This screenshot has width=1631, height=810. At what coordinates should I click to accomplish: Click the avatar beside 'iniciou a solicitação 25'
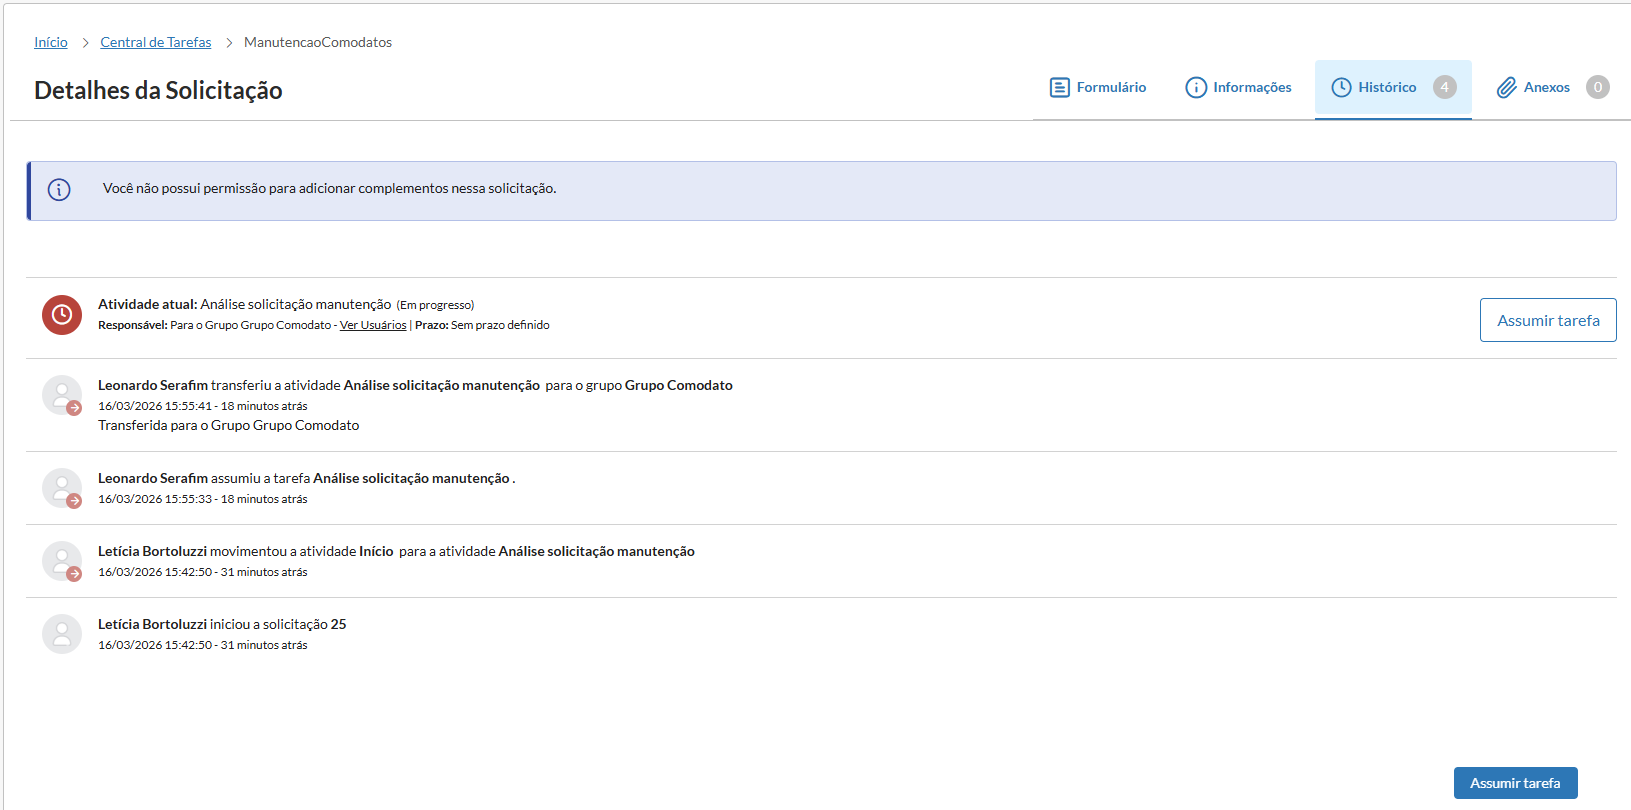(62, 634)
